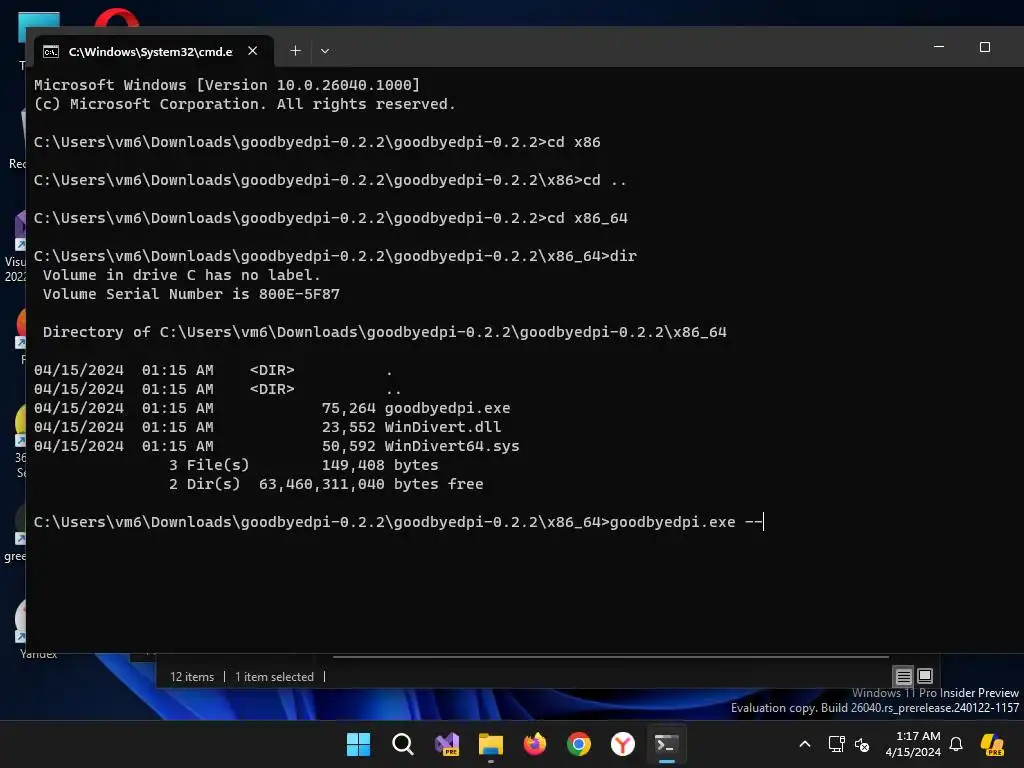Open clock and calendar 1:17 AM

pos(913,744)
